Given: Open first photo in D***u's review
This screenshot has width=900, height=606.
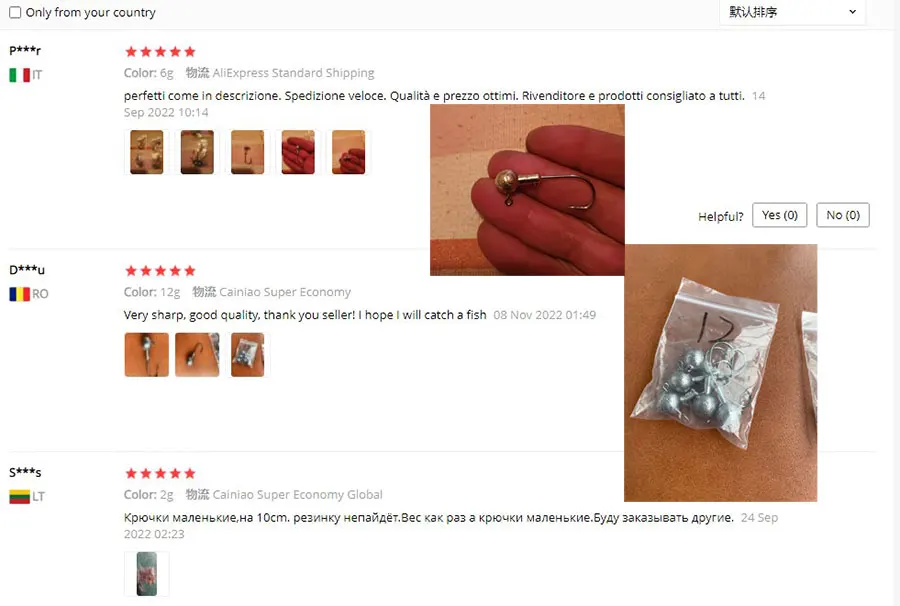Looking at the screenshot, I should click(147, 355).
